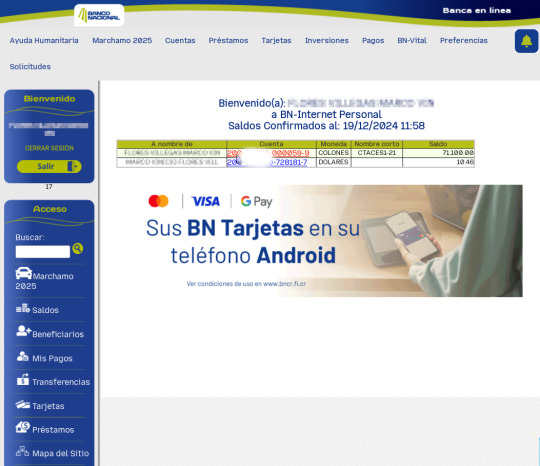
Task: Click the 10.46 balance cell
Action: pyautogui.click(x=438, y=162)
